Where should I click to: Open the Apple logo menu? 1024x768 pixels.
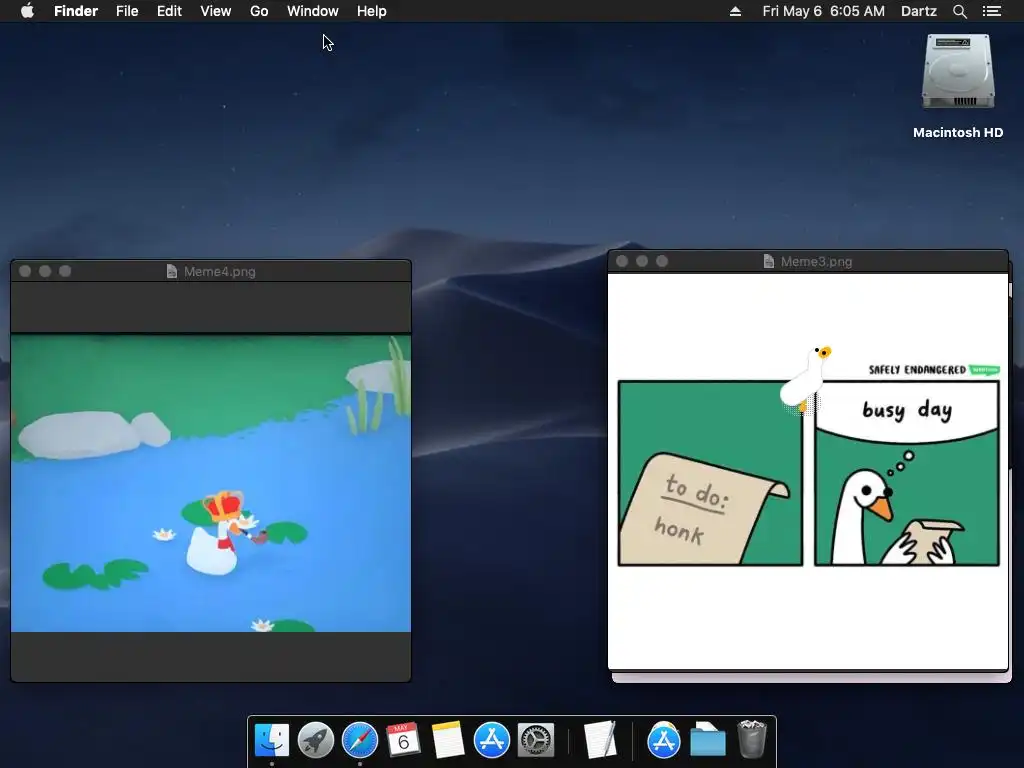pyautogui.click(x=27, y=11)
